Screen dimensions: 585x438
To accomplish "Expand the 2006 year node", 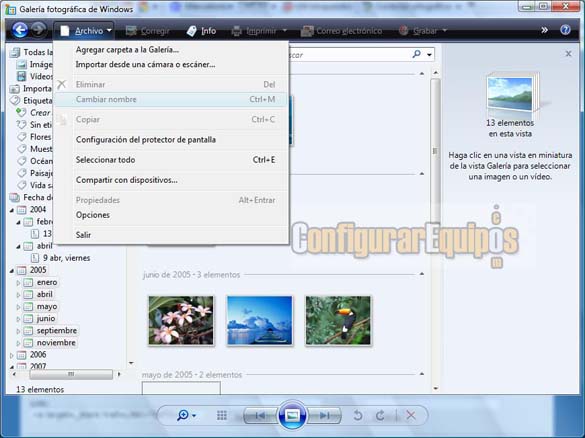I will 12,355.
